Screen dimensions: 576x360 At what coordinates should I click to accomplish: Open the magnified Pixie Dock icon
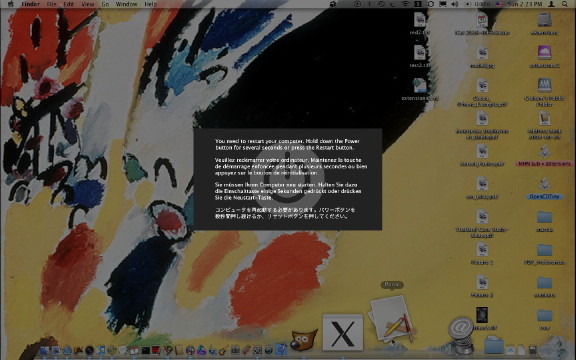click(392, 320)
